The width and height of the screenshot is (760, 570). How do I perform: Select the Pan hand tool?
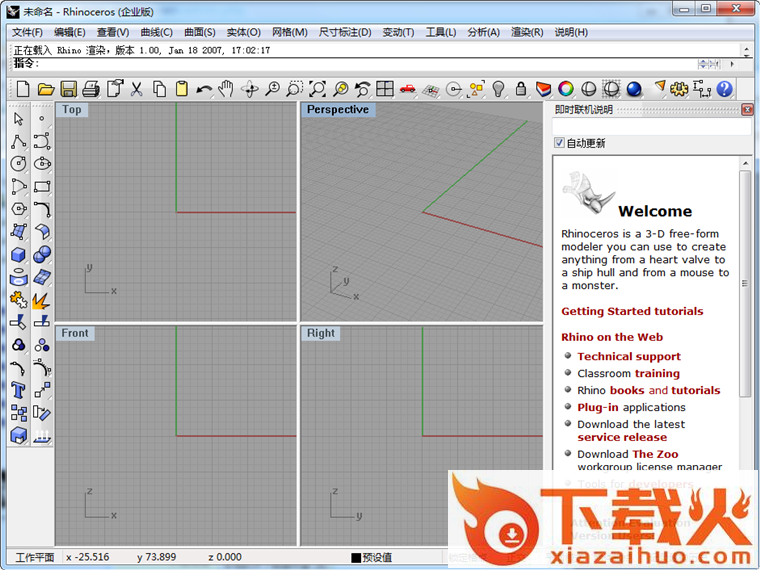(226, 89)
